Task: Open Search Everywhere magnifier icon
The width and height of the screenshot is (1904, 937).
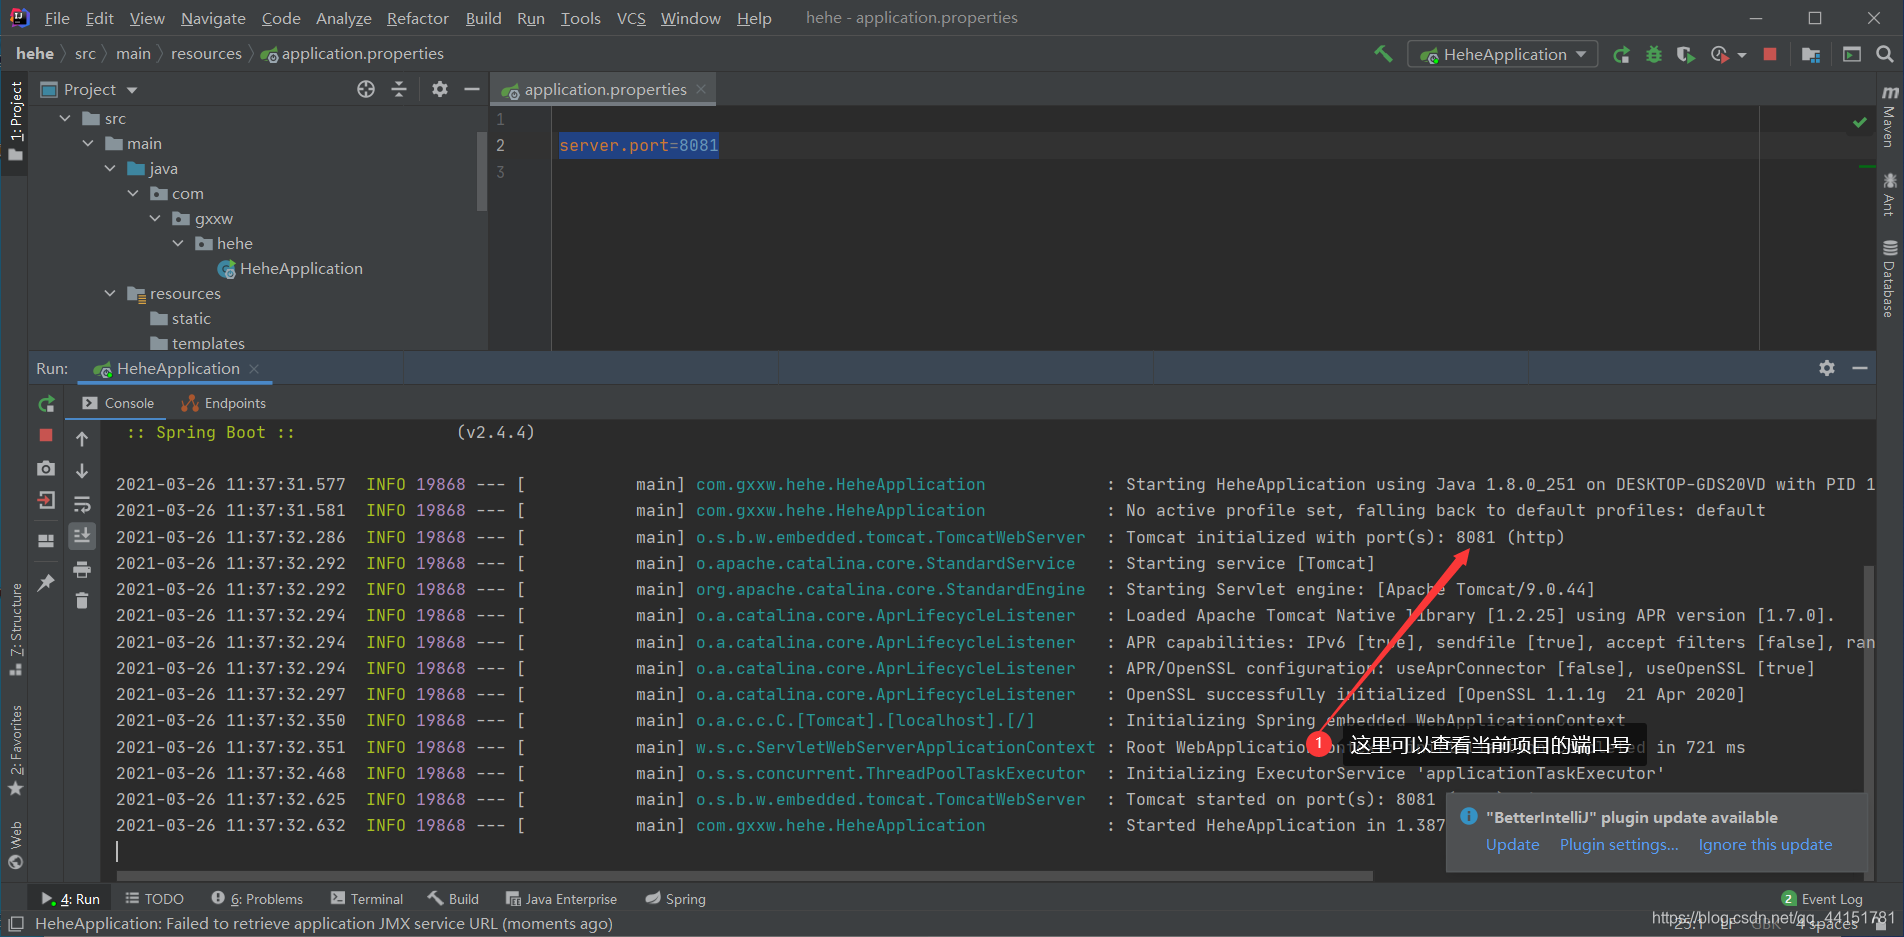Action: 1884,55
